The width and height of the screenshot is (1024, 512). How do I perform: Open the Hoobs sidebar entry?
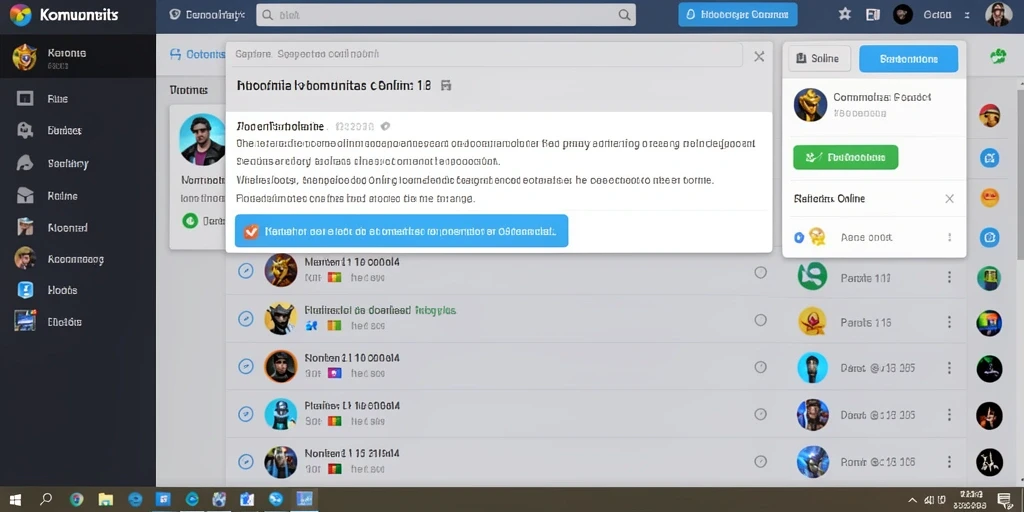(62, 290)
